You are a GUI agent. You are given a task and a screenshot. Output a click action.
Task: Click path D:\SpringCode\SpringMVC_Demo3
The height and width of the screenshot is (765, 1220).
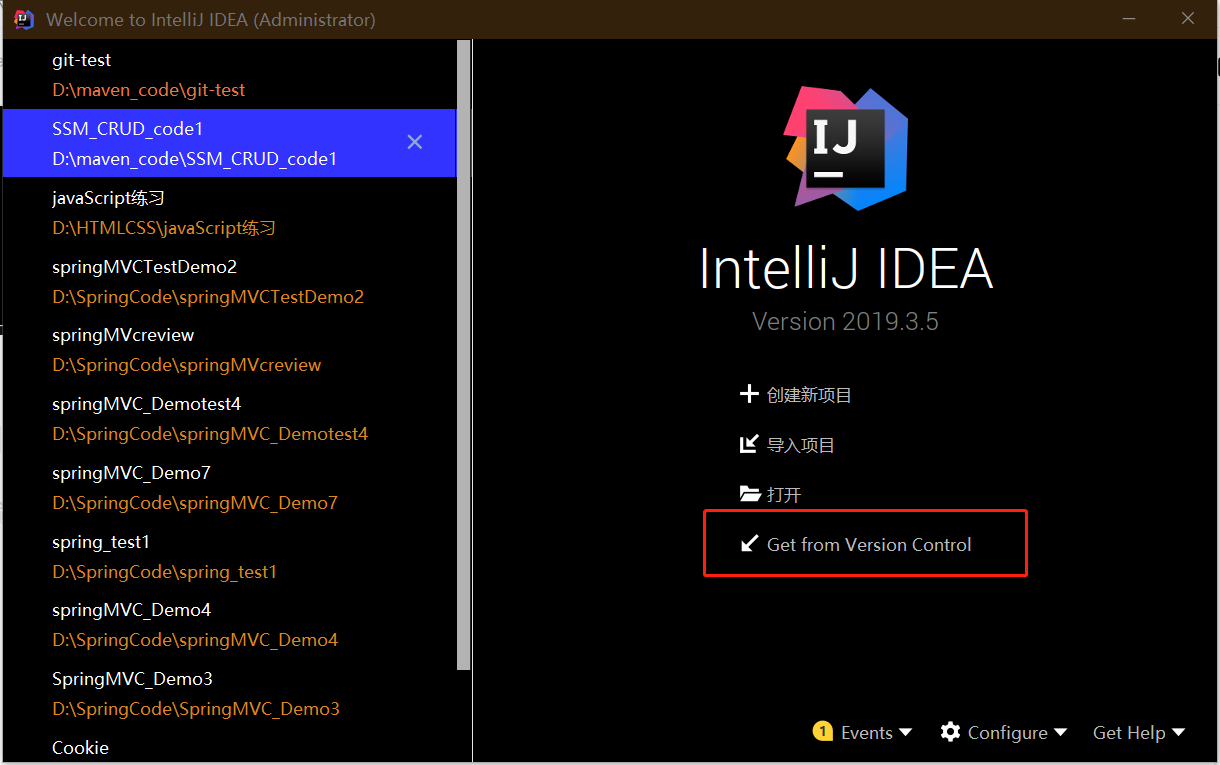point(196,709)
